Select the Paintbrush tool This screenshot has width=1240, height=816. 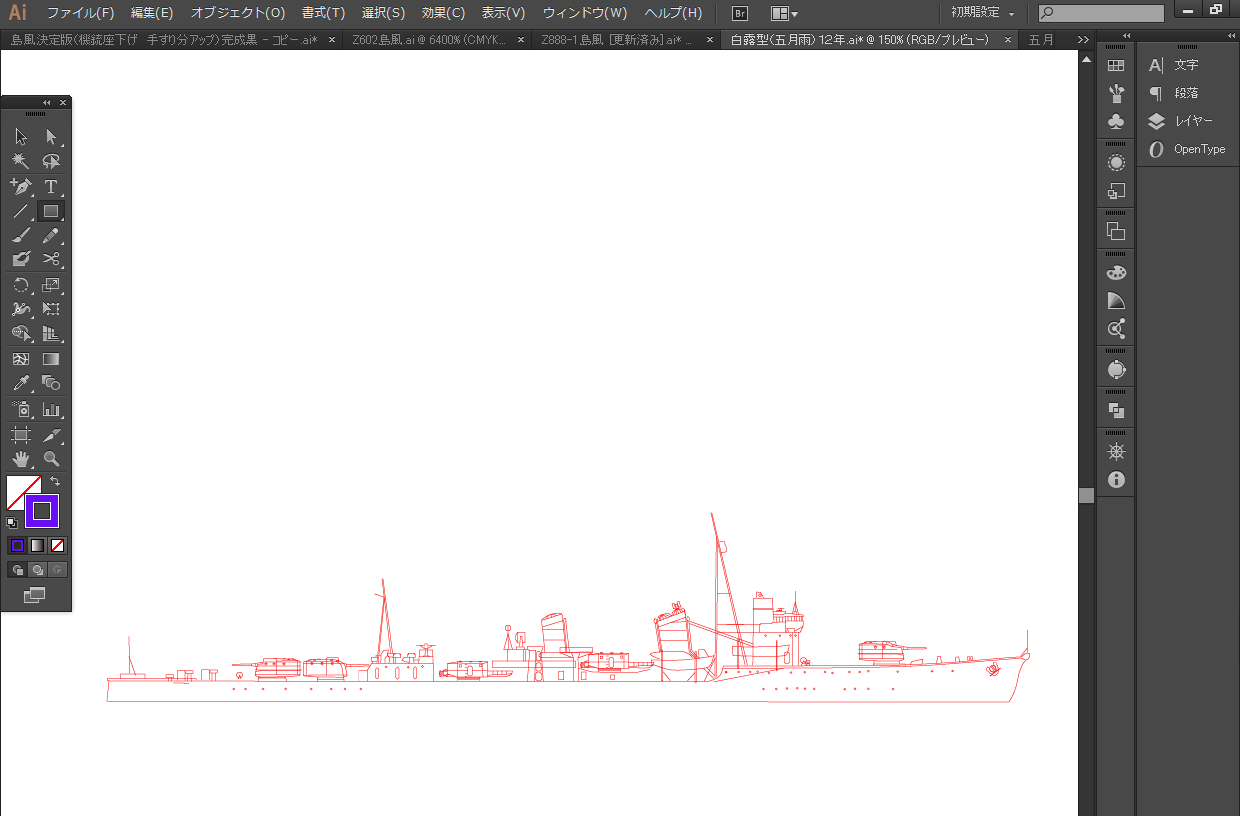[21, 235]
